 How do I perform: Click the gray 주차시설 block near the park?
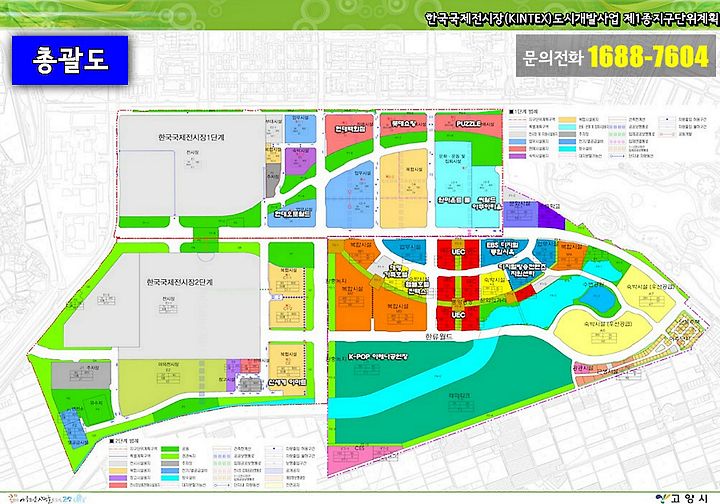(81, 375)
